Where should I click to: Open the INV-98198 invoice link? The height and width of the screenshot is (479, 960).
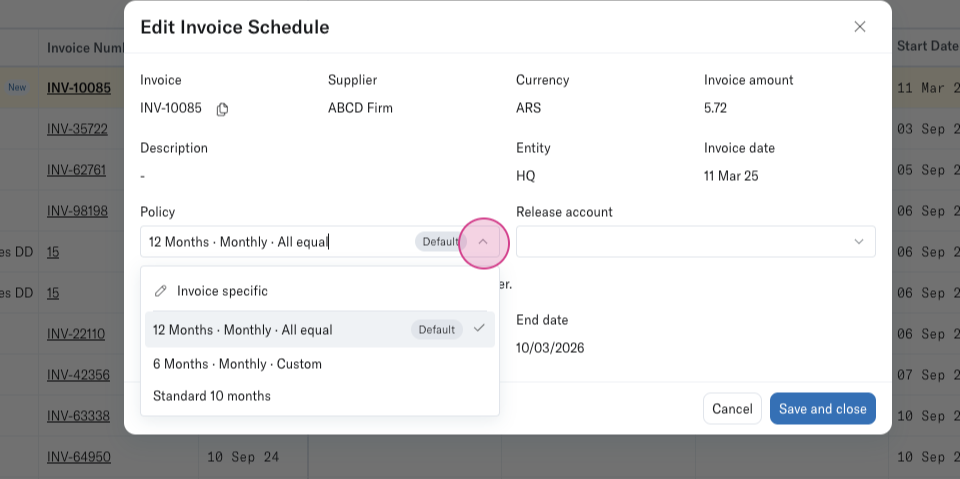coord(77,211)
